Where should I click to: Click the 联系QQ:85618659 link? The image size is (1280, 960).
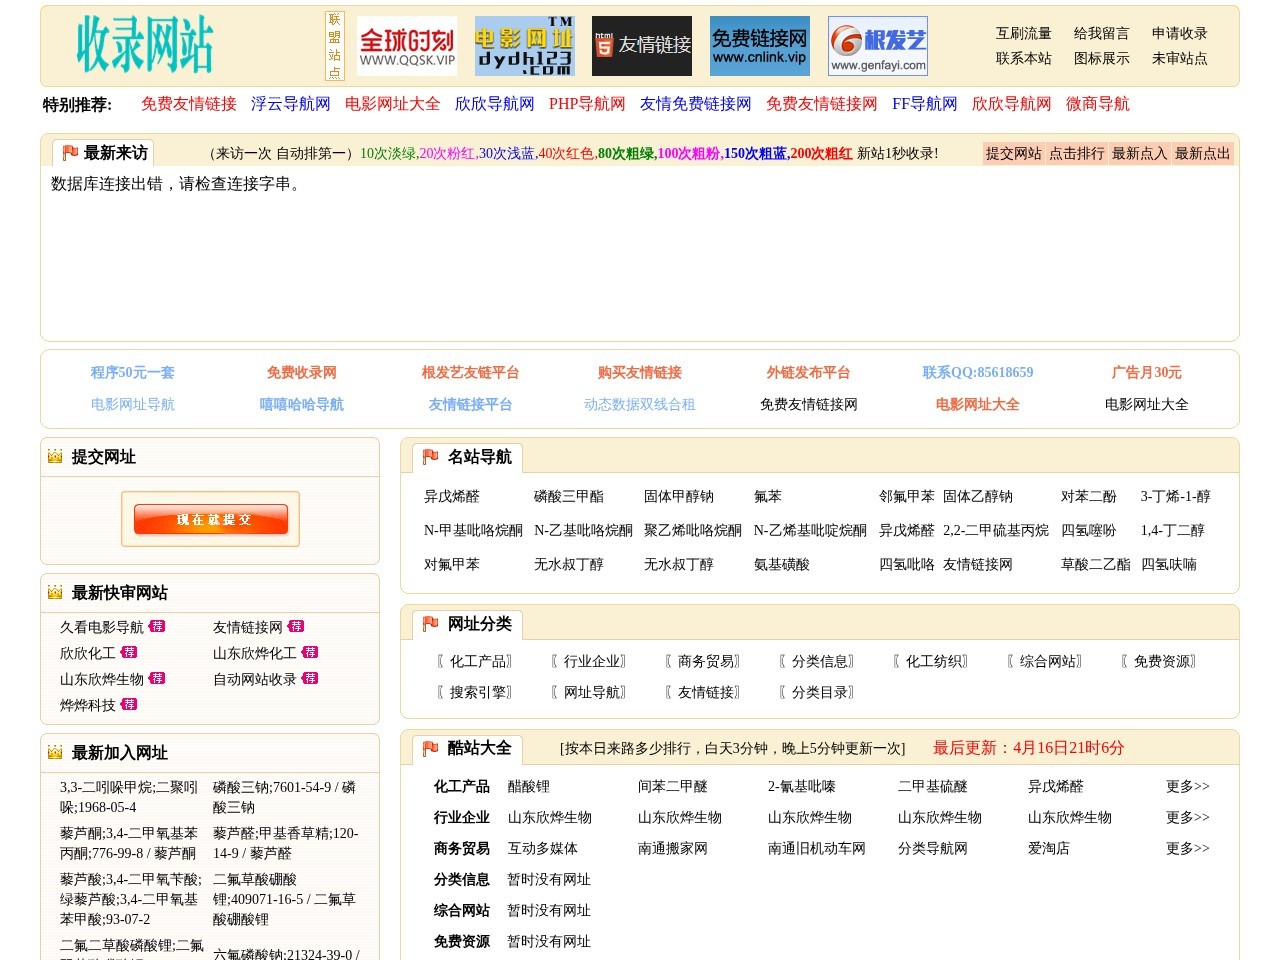tap(978, 372)
